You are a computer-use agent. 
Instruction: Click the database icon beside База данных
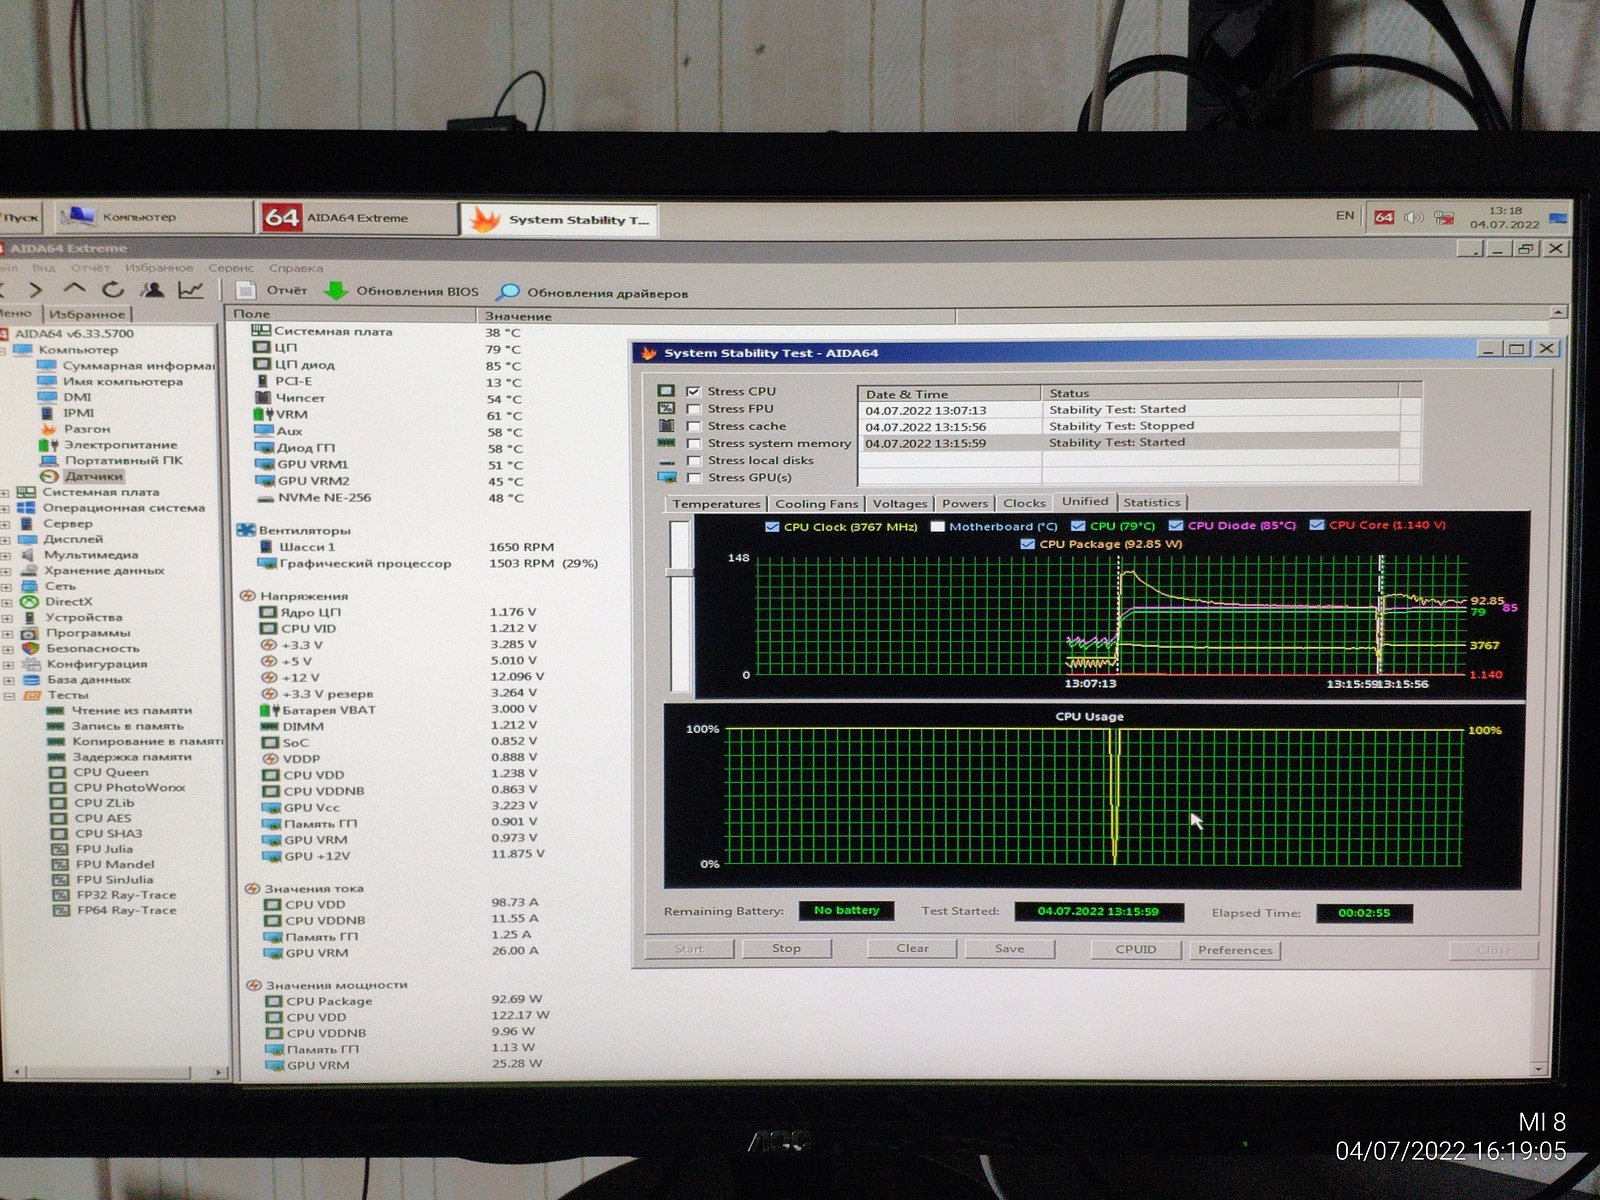coord(30,680)
